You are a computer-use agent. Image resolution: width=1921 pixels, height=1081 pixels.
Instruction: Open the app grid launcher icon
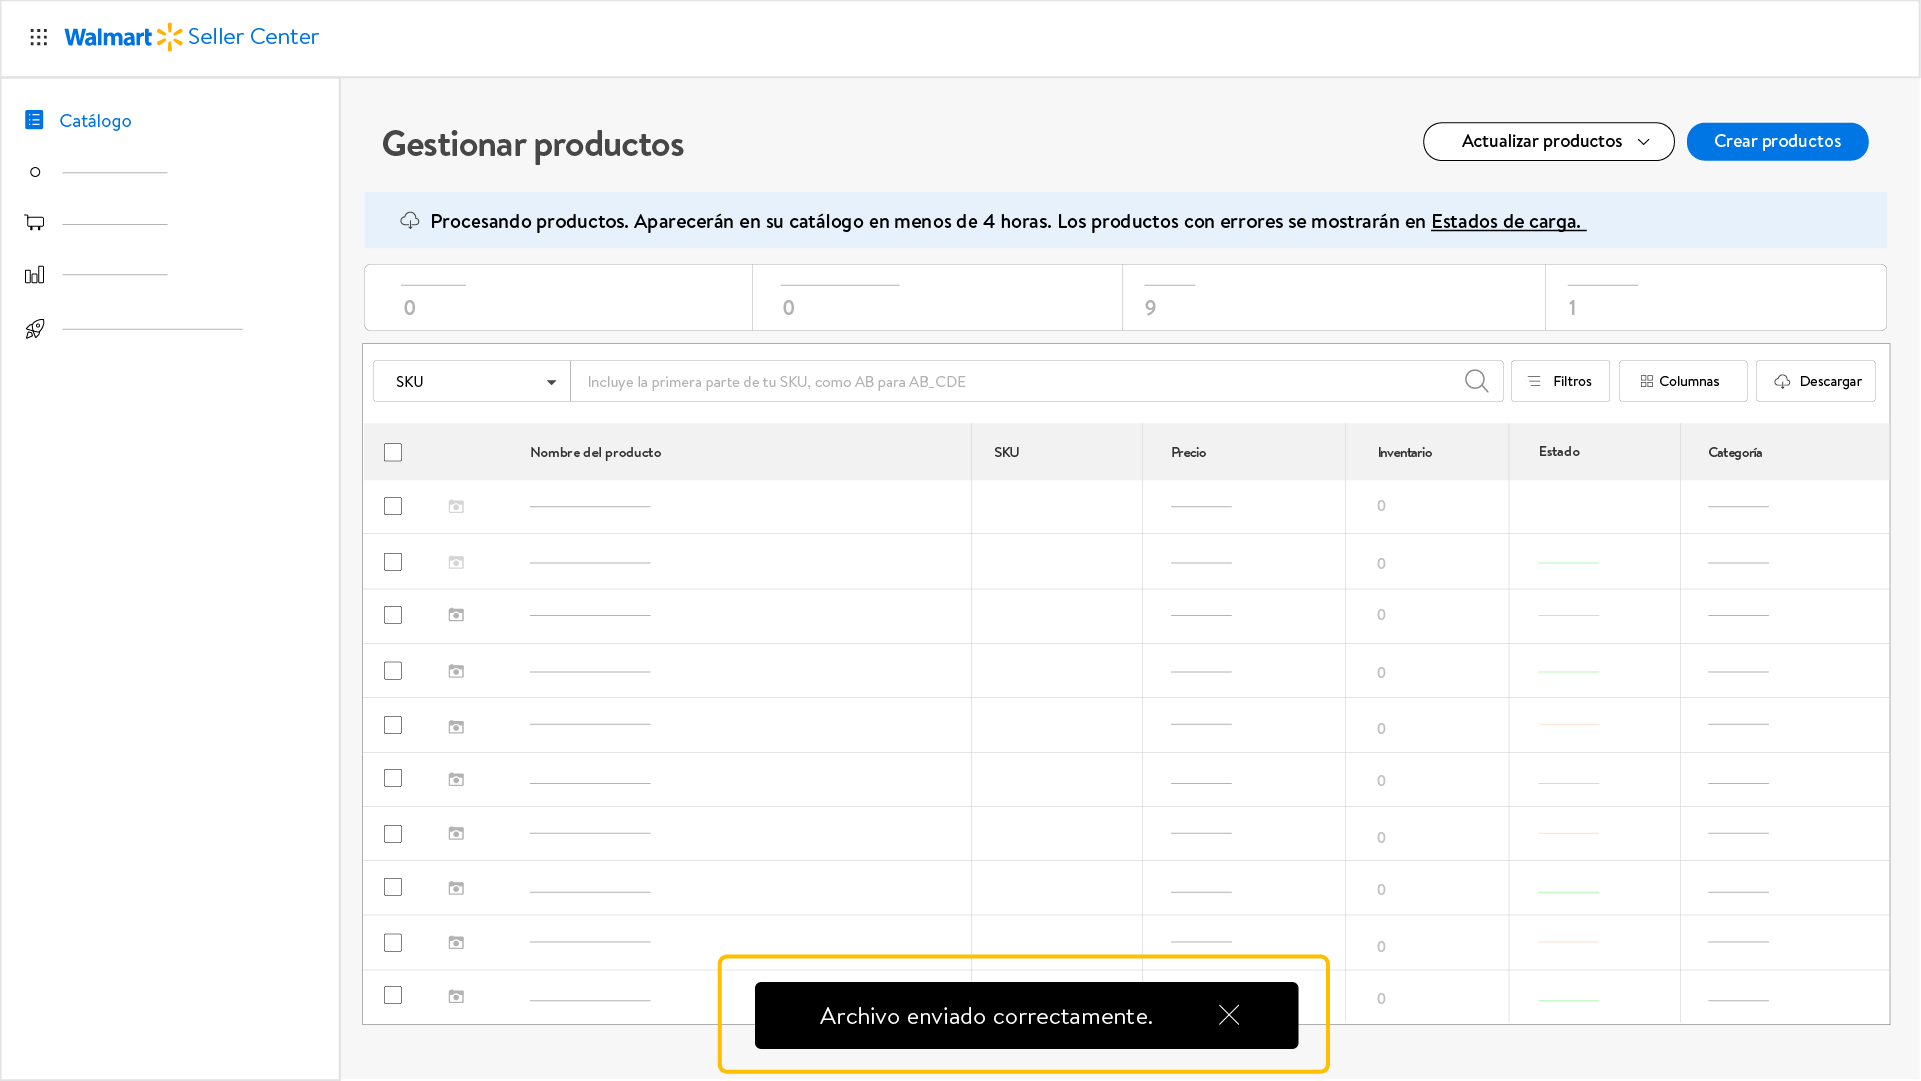[39, 37]
